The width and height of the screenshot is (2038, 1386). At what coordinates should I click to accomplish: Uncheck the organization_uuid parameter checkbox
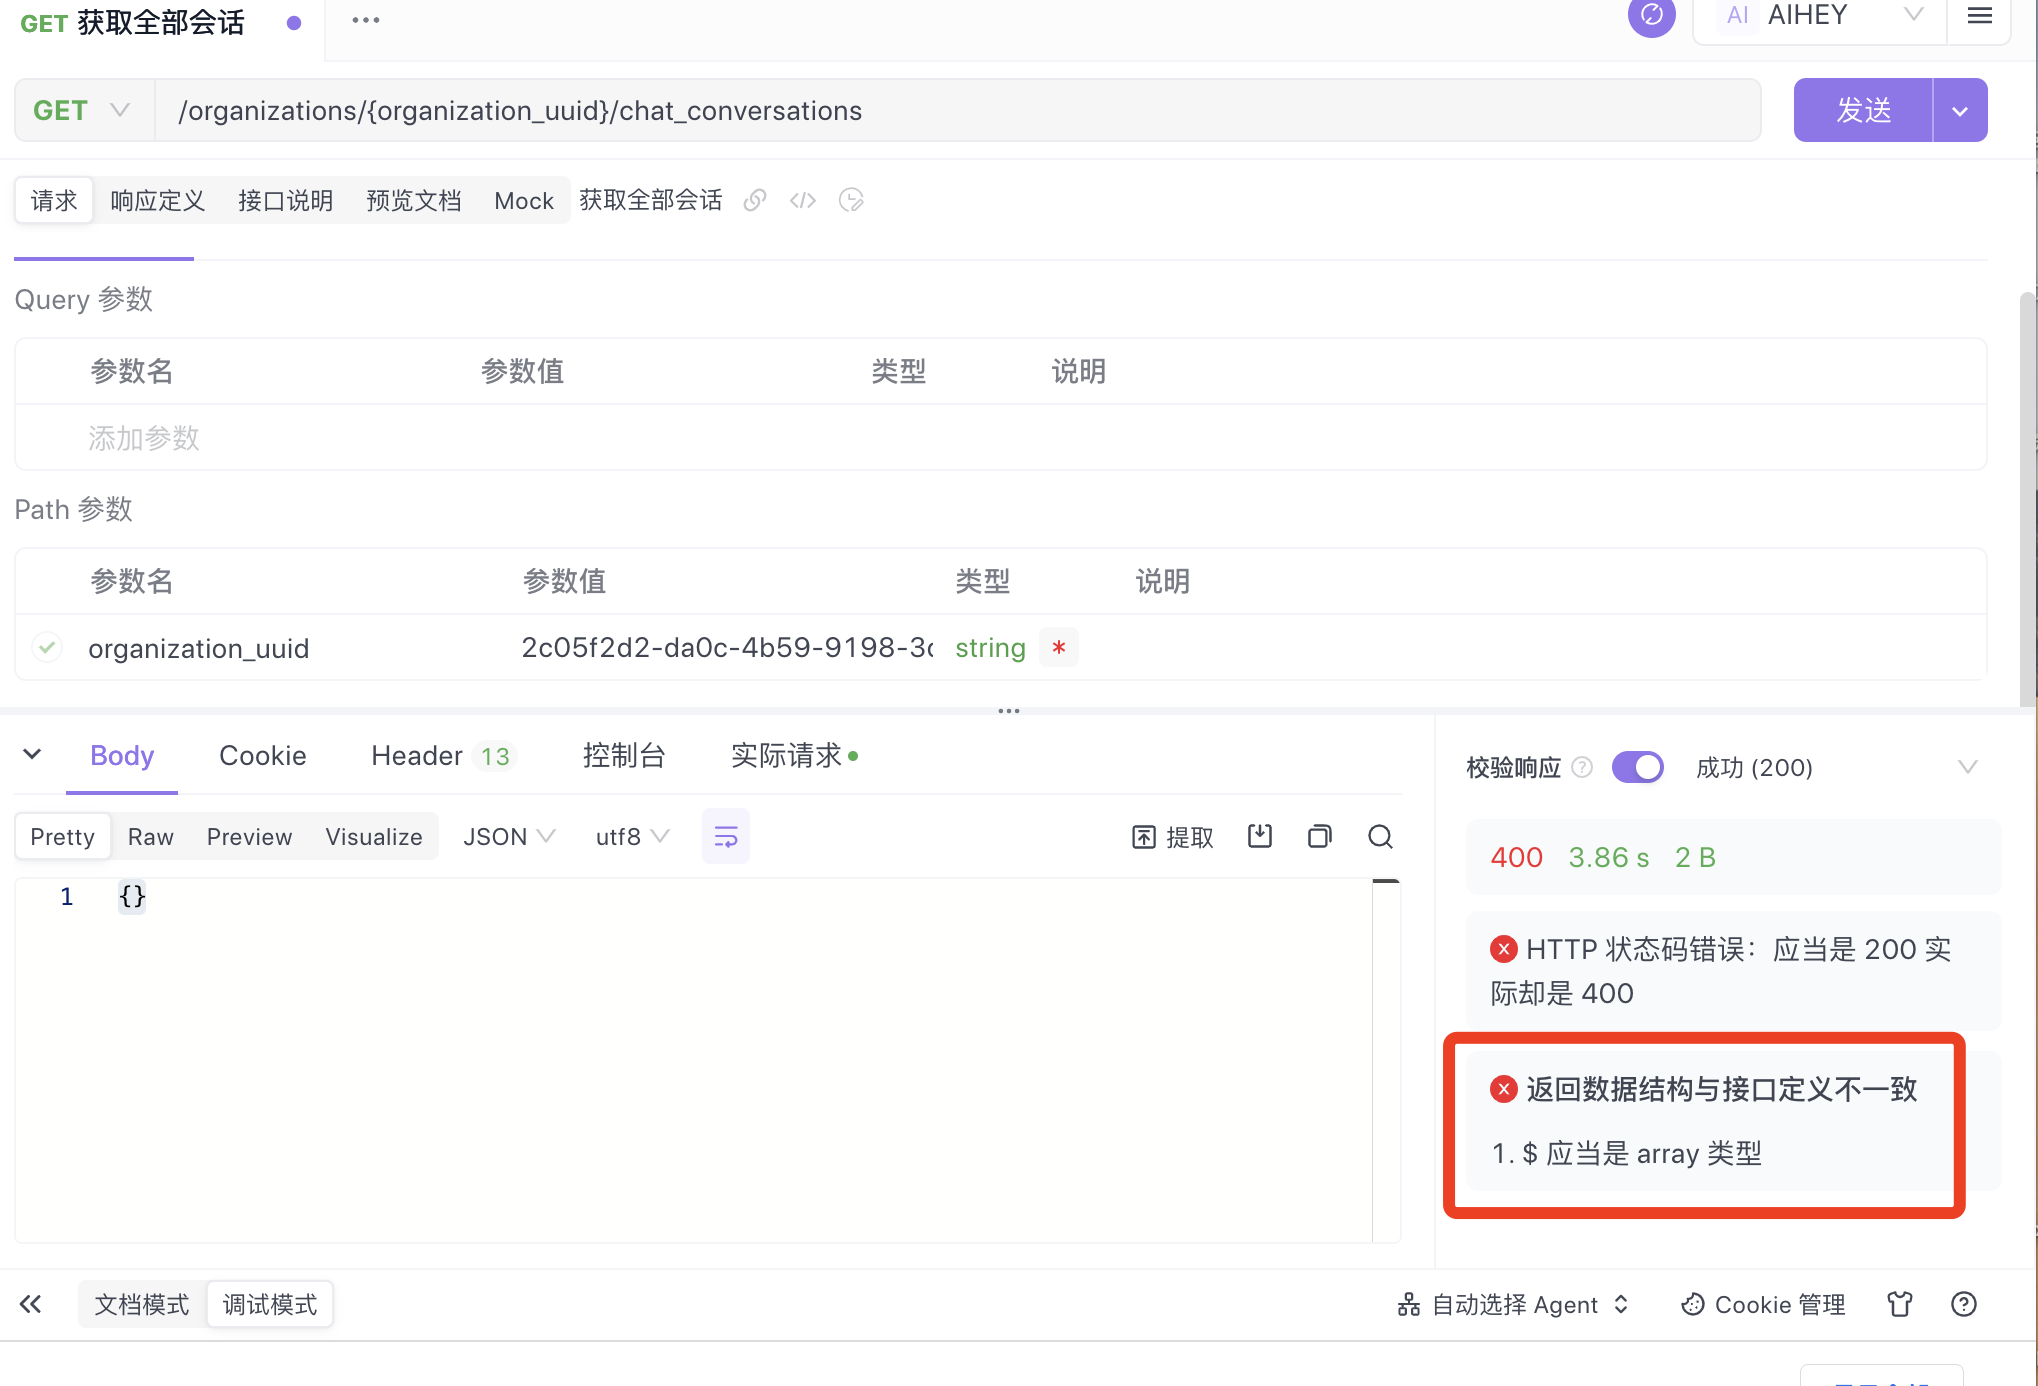point(47,647)
